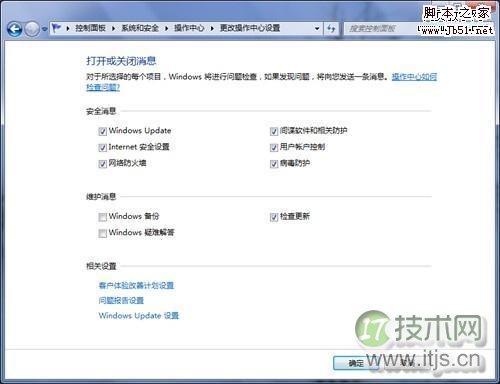Open the 客户体验改善计划设置 link
500x384 pixels.
(x=136, y=285)
